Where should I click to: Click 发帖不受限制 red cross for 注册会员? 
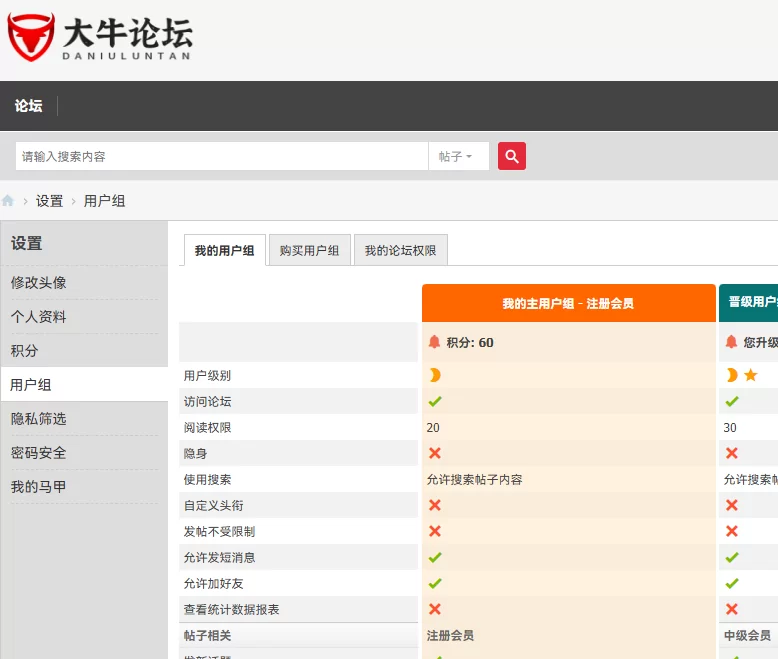[x=435, y=531]
